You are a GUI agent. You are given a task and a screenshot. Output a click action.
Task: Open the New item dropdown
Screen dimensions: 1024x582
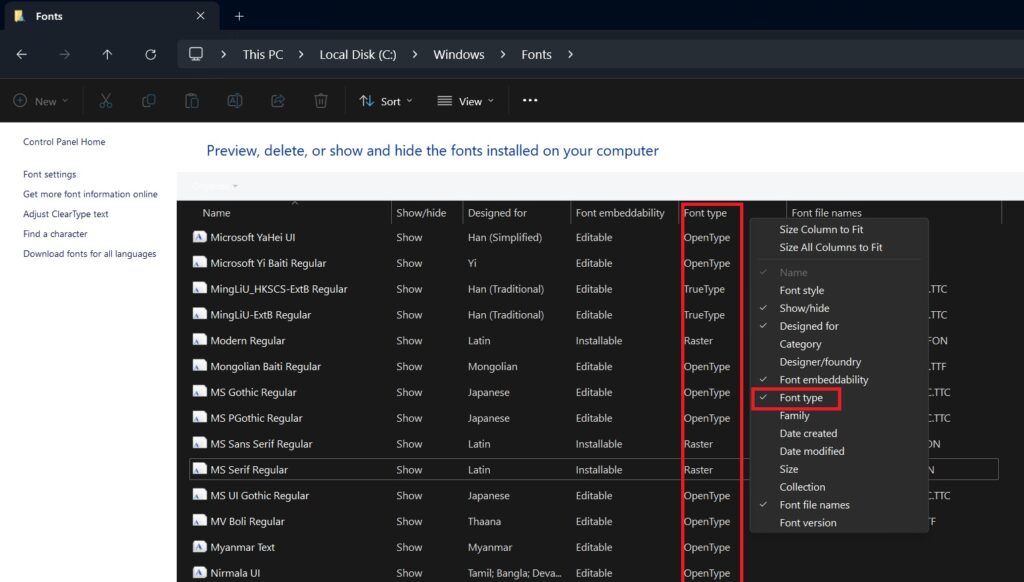click(41, 100)
